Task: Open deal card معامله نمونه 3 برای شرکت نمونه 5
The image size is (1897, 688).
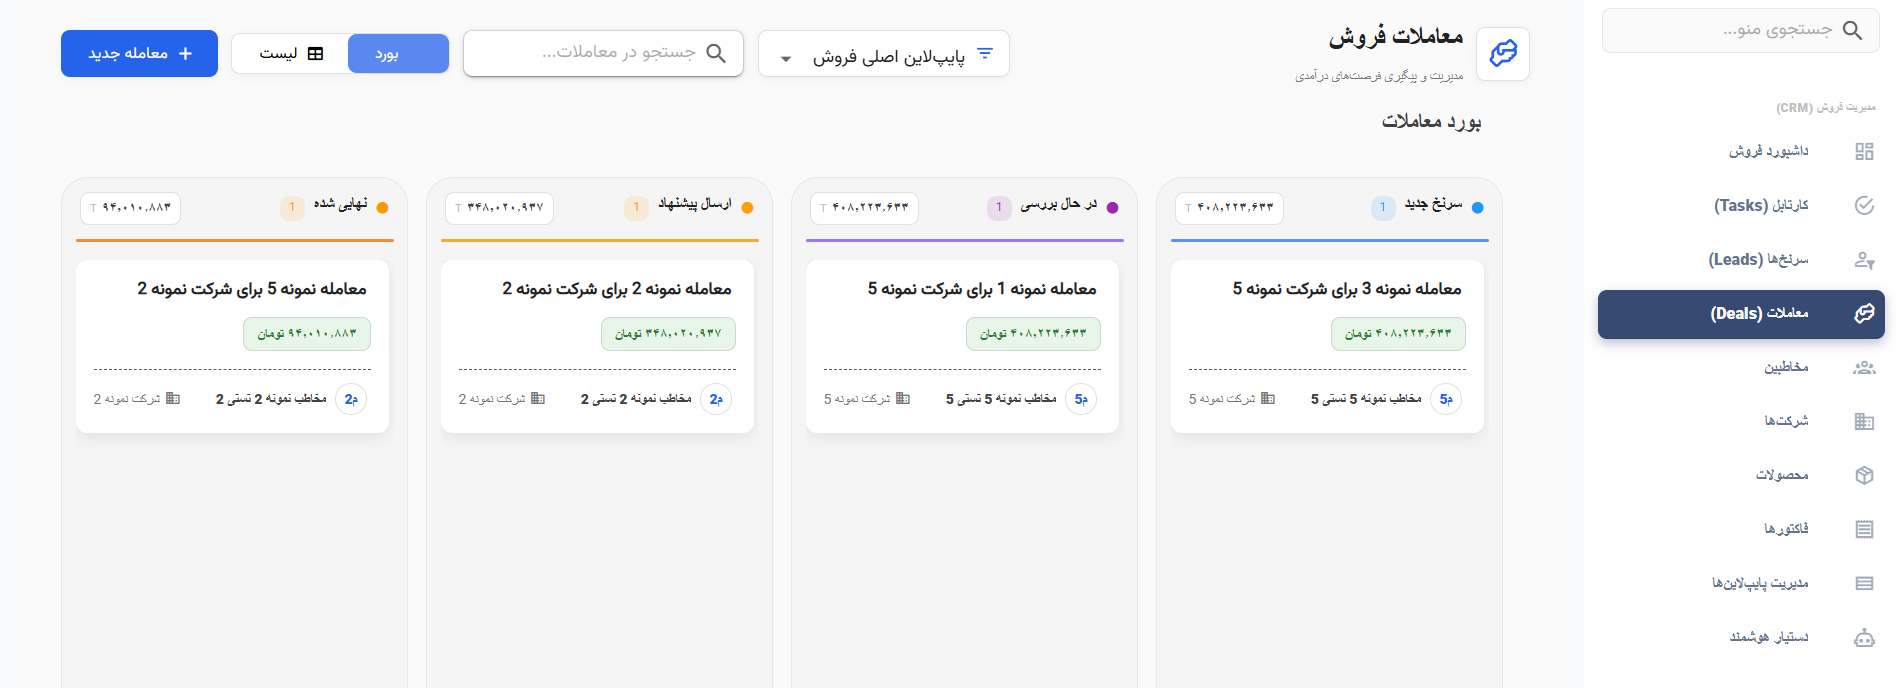Action: coord(1327,346)
